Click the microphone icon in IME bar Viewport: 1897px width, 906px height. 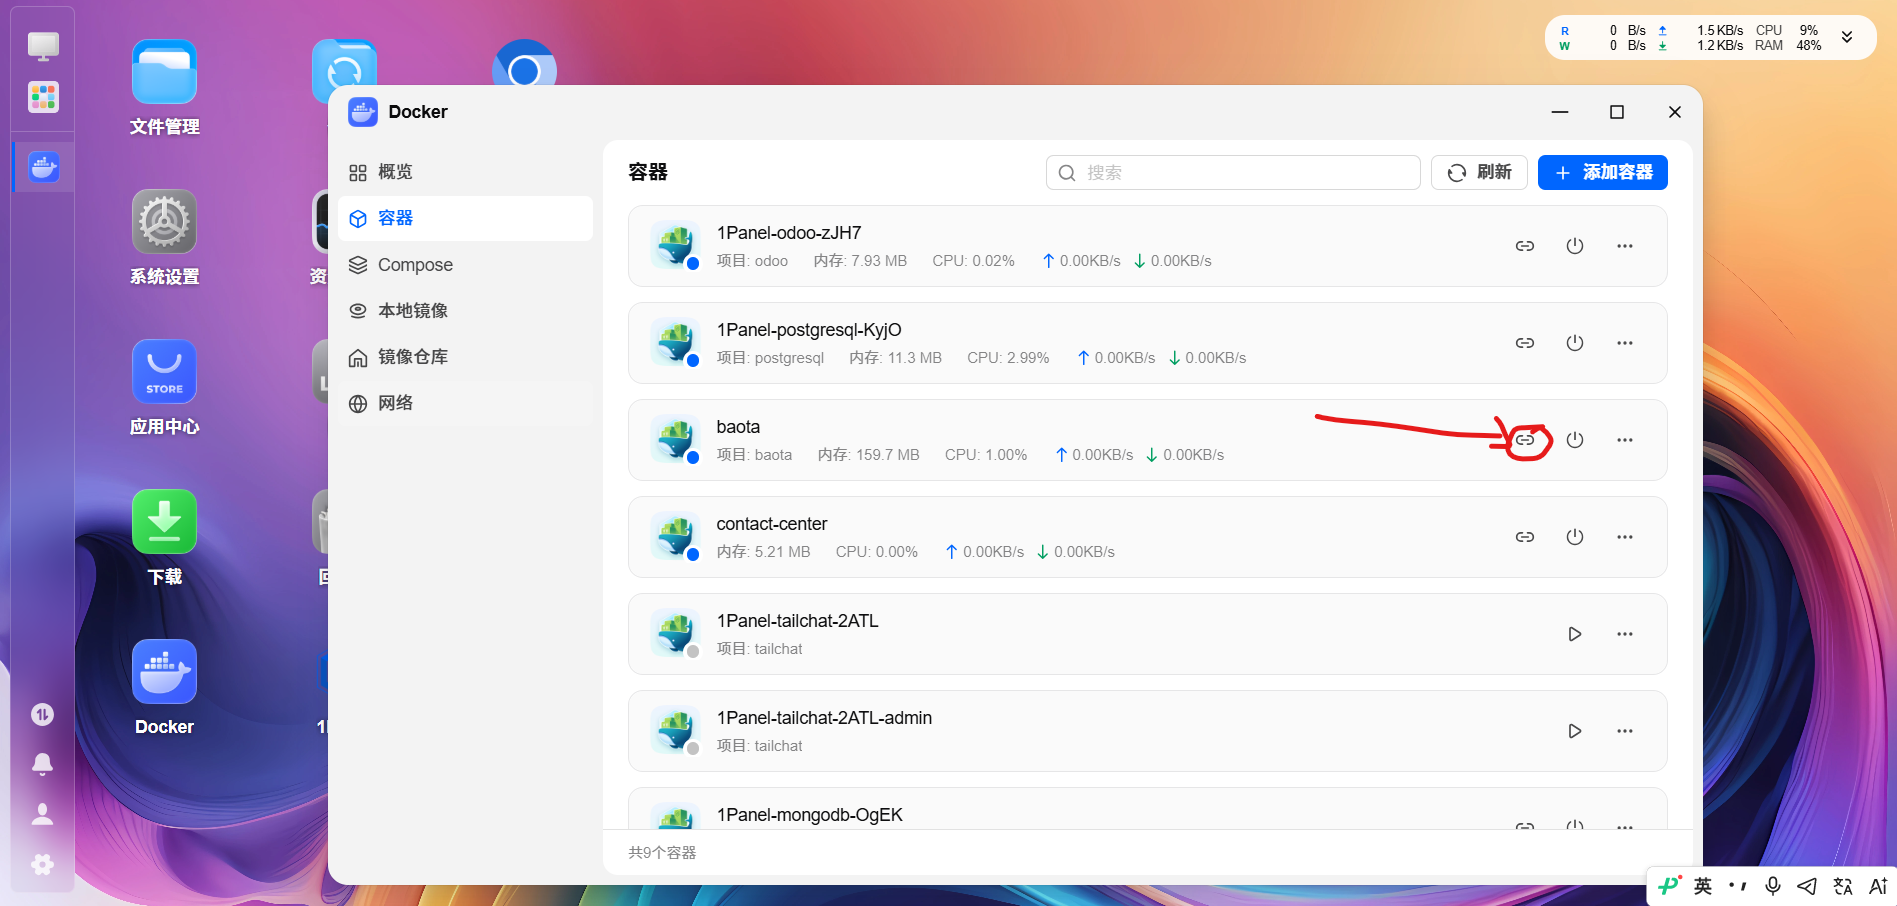coord(1772,886)
